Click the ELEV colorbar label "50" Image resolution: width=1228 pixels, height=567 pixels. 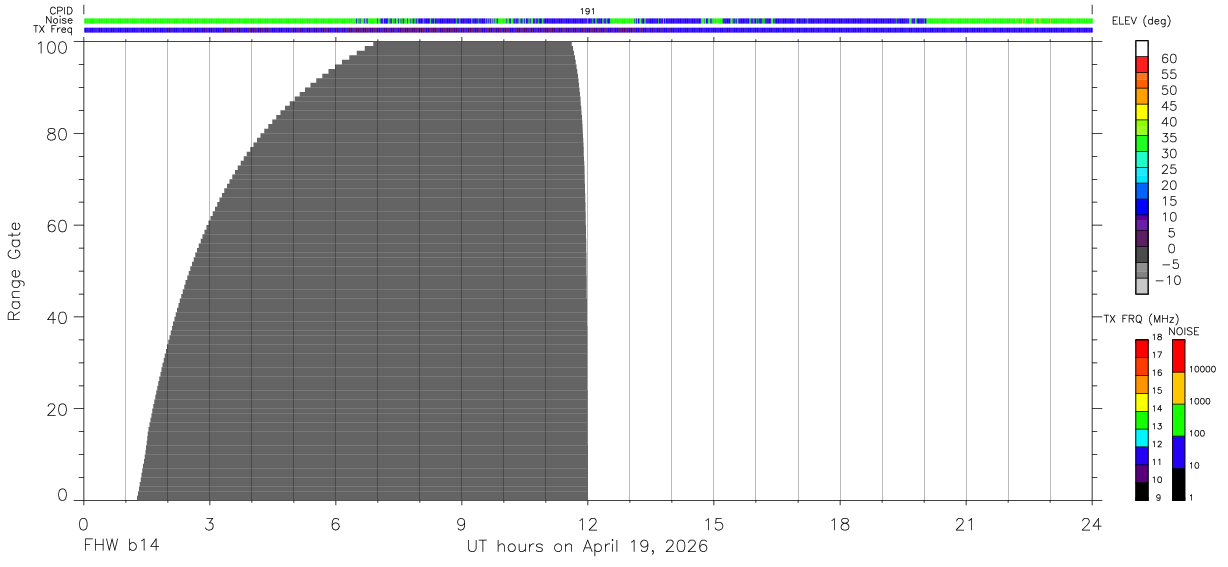(1168, 91)
